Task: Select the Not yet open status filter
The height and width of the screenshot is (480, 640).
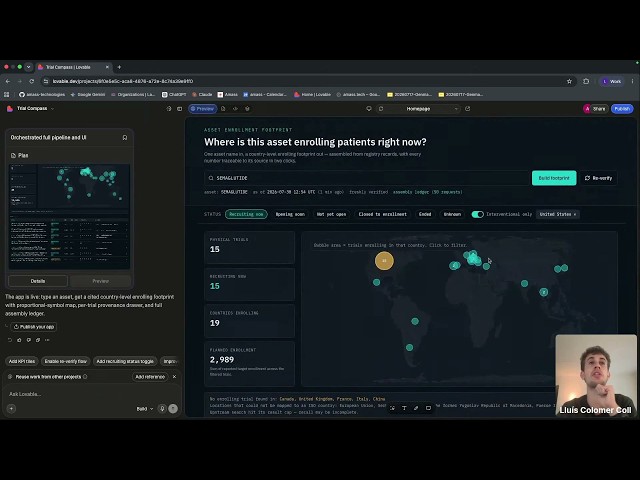Action: (x=331, y=214)
